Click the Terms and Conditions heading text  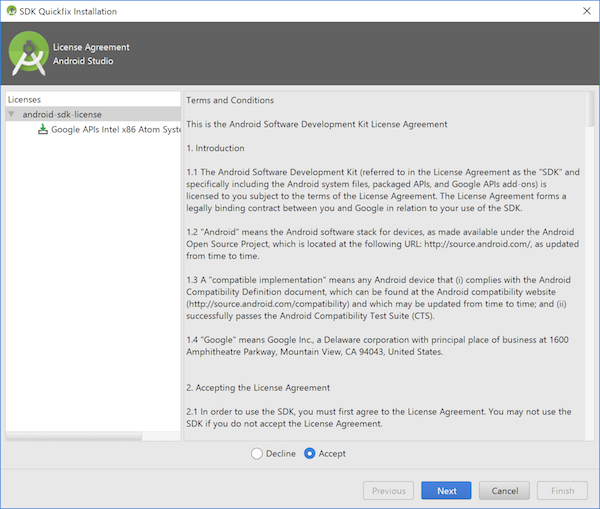(230, 100)
